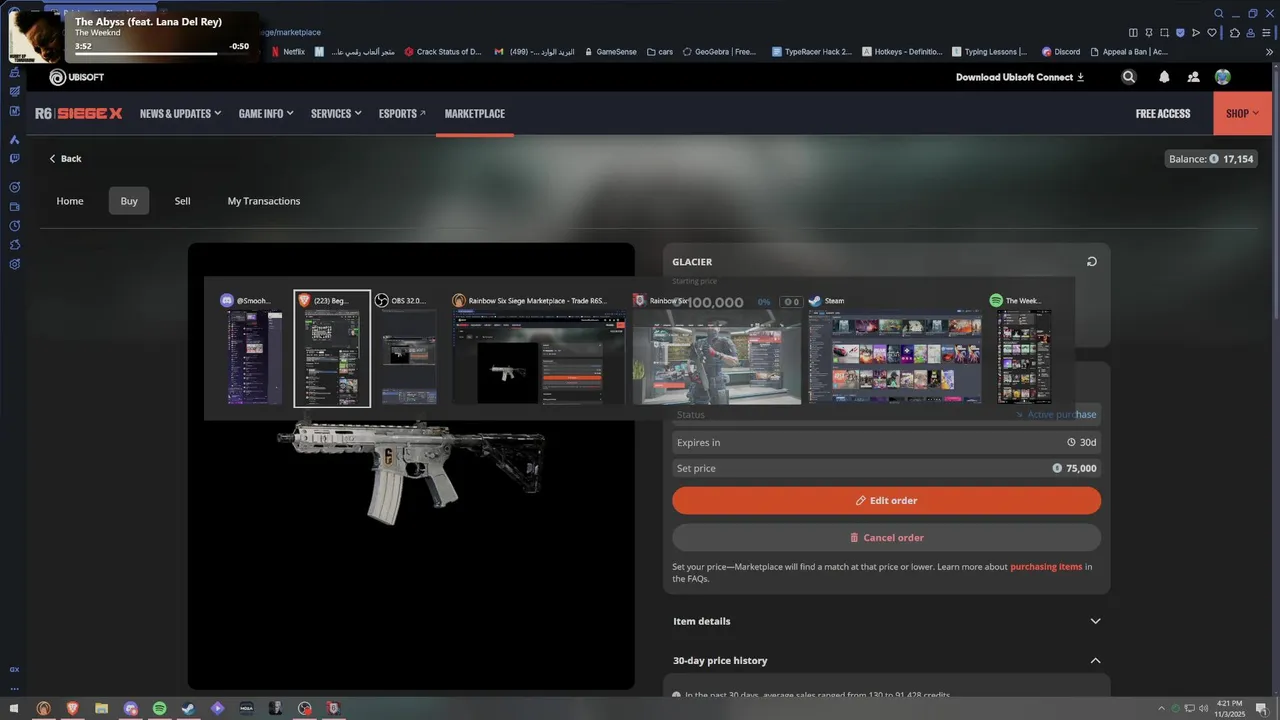The height and width of the screenshot is (720, 1280).
Task: Open the browser profile icon
Action: [x=1251, y=32]
